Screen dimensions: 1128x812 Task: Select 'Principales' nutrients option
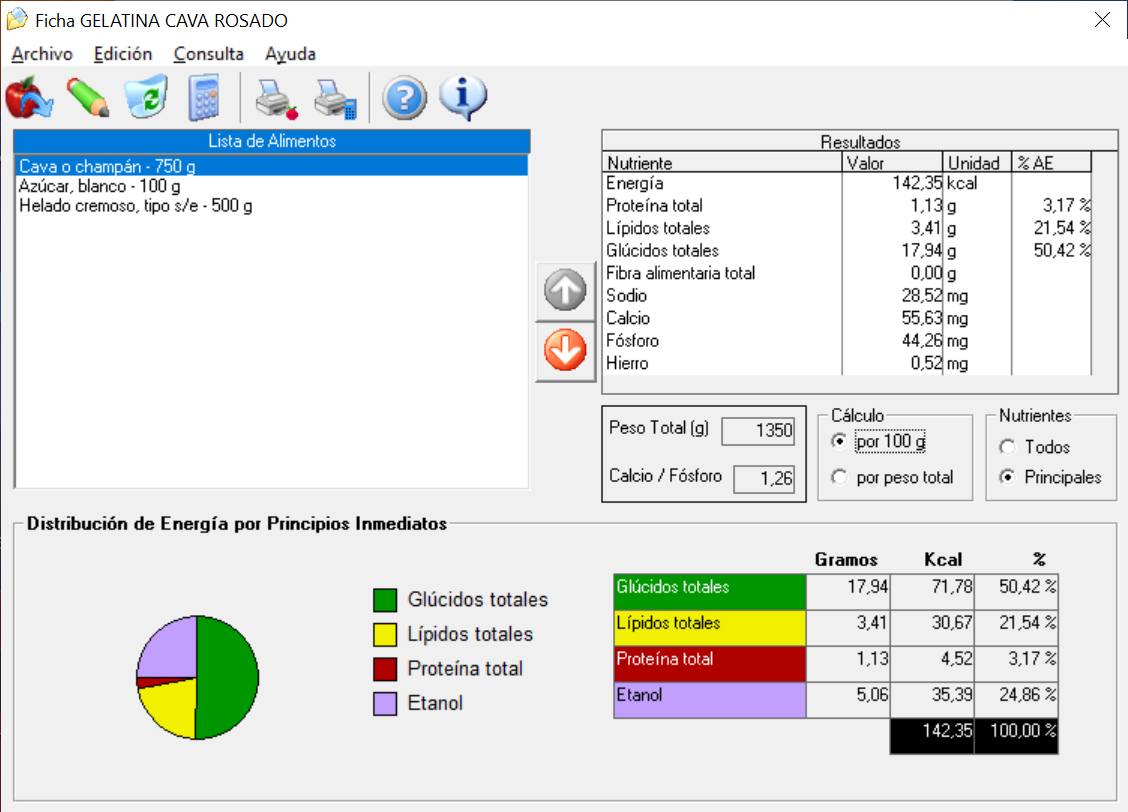click(x=1007, y=477)
